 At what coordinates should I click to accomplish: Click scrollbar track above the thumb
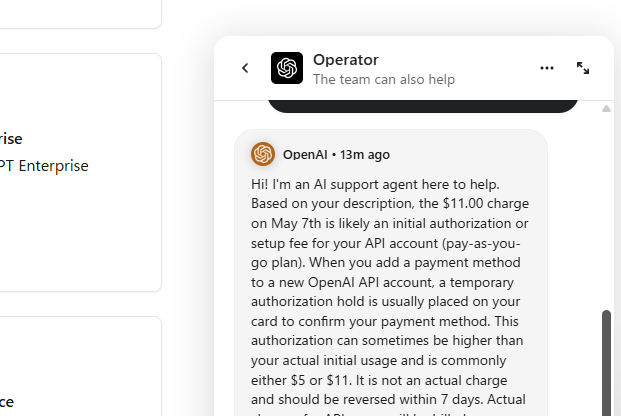pos(606,210)
